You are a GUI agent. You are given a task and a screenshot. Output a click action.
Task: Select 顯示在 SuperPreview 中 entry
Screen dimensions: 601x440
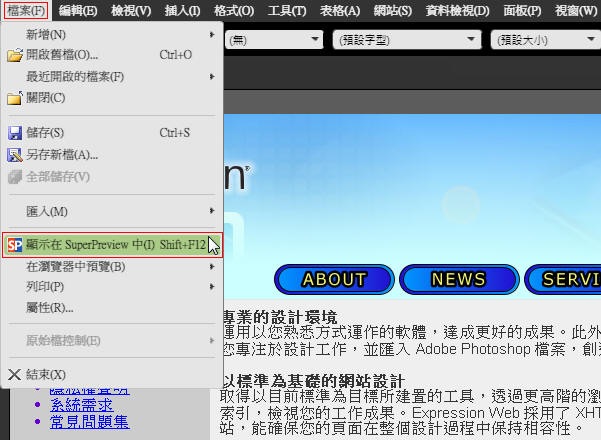[112, 245]
